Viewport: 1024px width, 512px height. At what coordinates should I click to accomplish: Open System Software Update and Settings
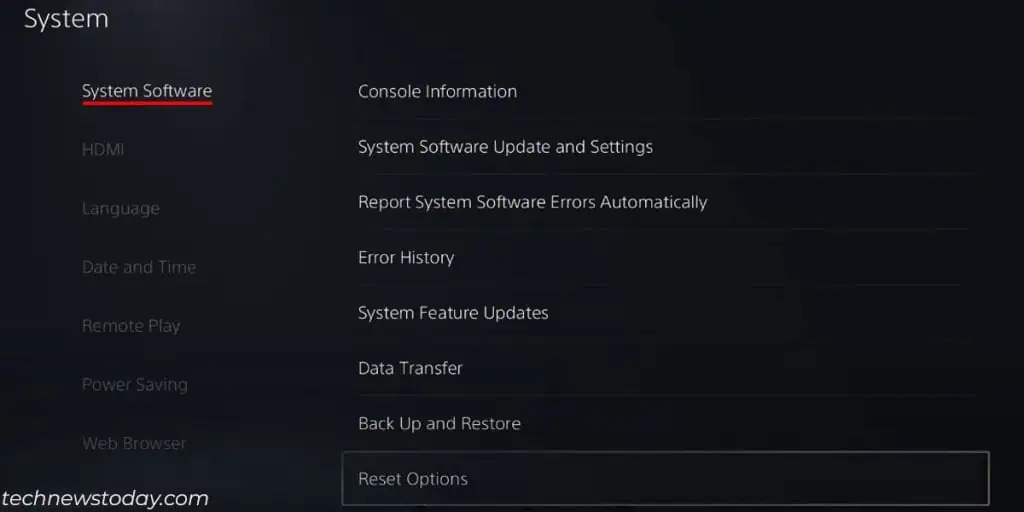coord(505,147)
